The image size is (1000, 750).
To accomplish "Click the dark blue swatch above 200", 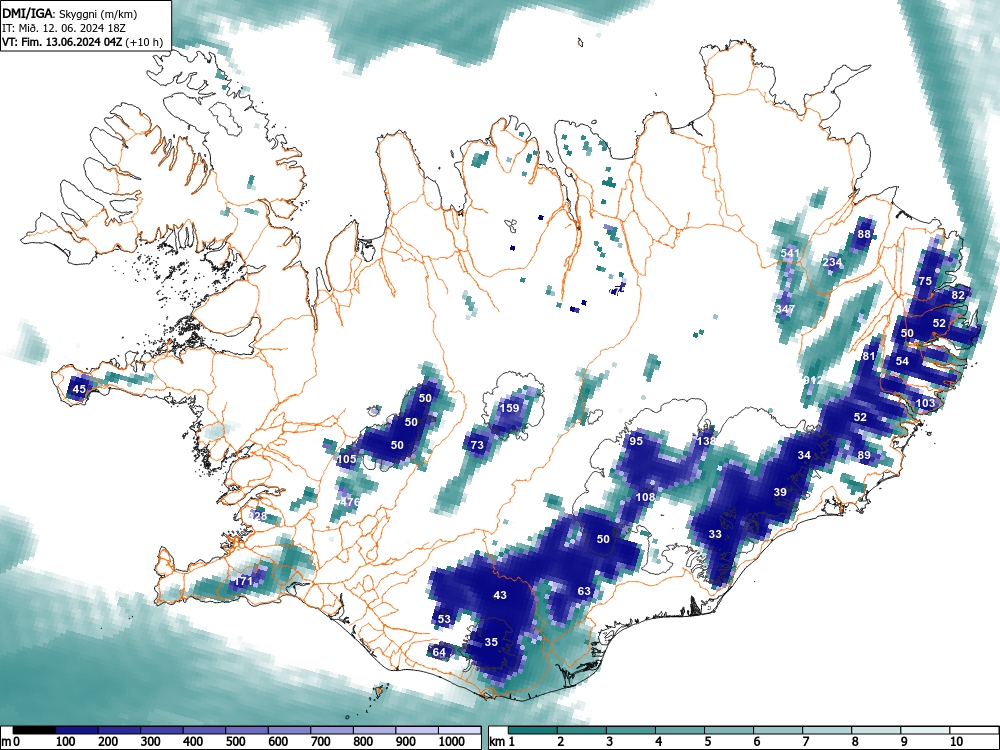I will (x=119, y=730).
